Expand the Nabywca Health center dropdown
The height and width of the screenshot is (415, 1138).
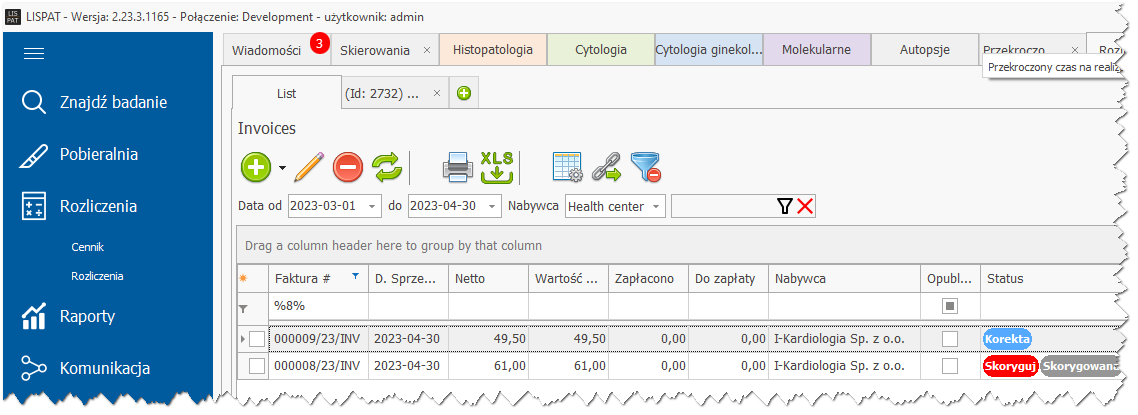(x=656, y=206)
